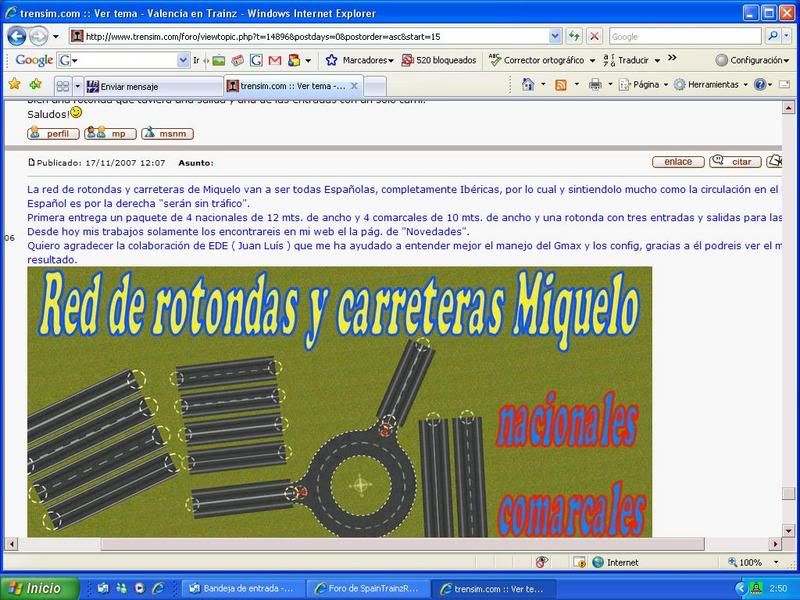Click the vertical scrollbar down arrow
Screen dimensions: 800x600
coord(788,531)
